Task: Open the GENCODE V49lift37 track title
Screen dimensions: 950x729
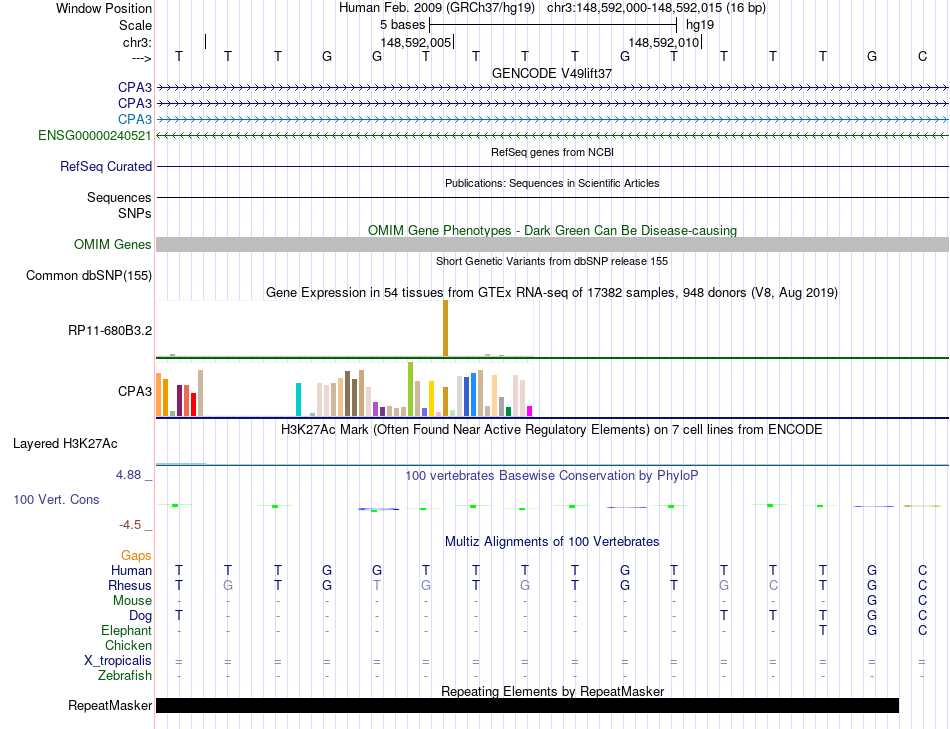Action: (552, 73)
